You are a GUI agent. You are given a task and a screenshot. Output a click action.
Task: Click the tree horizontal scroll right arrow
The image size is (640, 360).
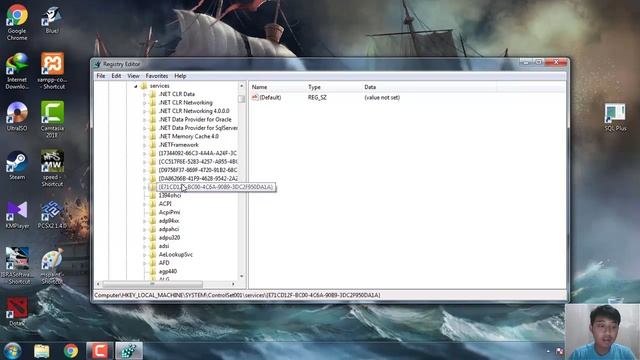tap(233, 284)
